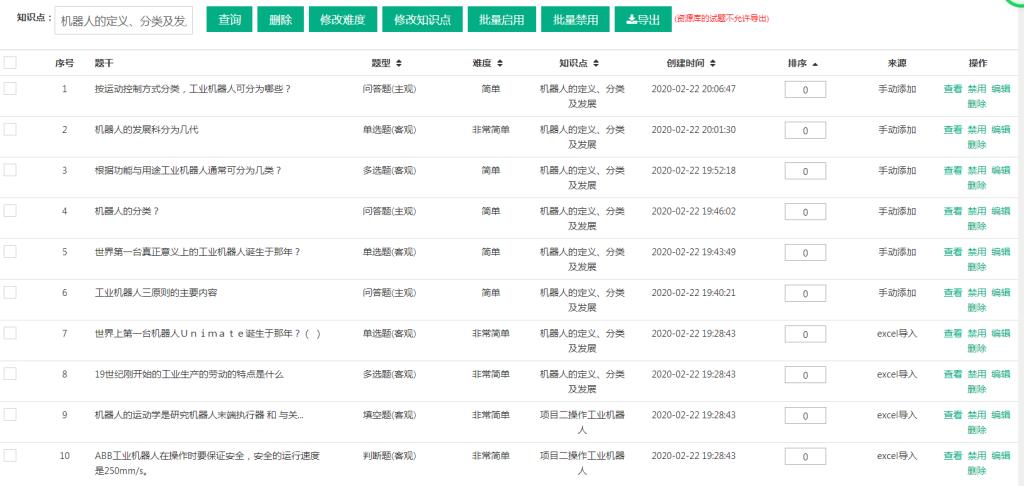Sort the table by 难度 column
The image size is (1024, 486).
coord(500,63)
